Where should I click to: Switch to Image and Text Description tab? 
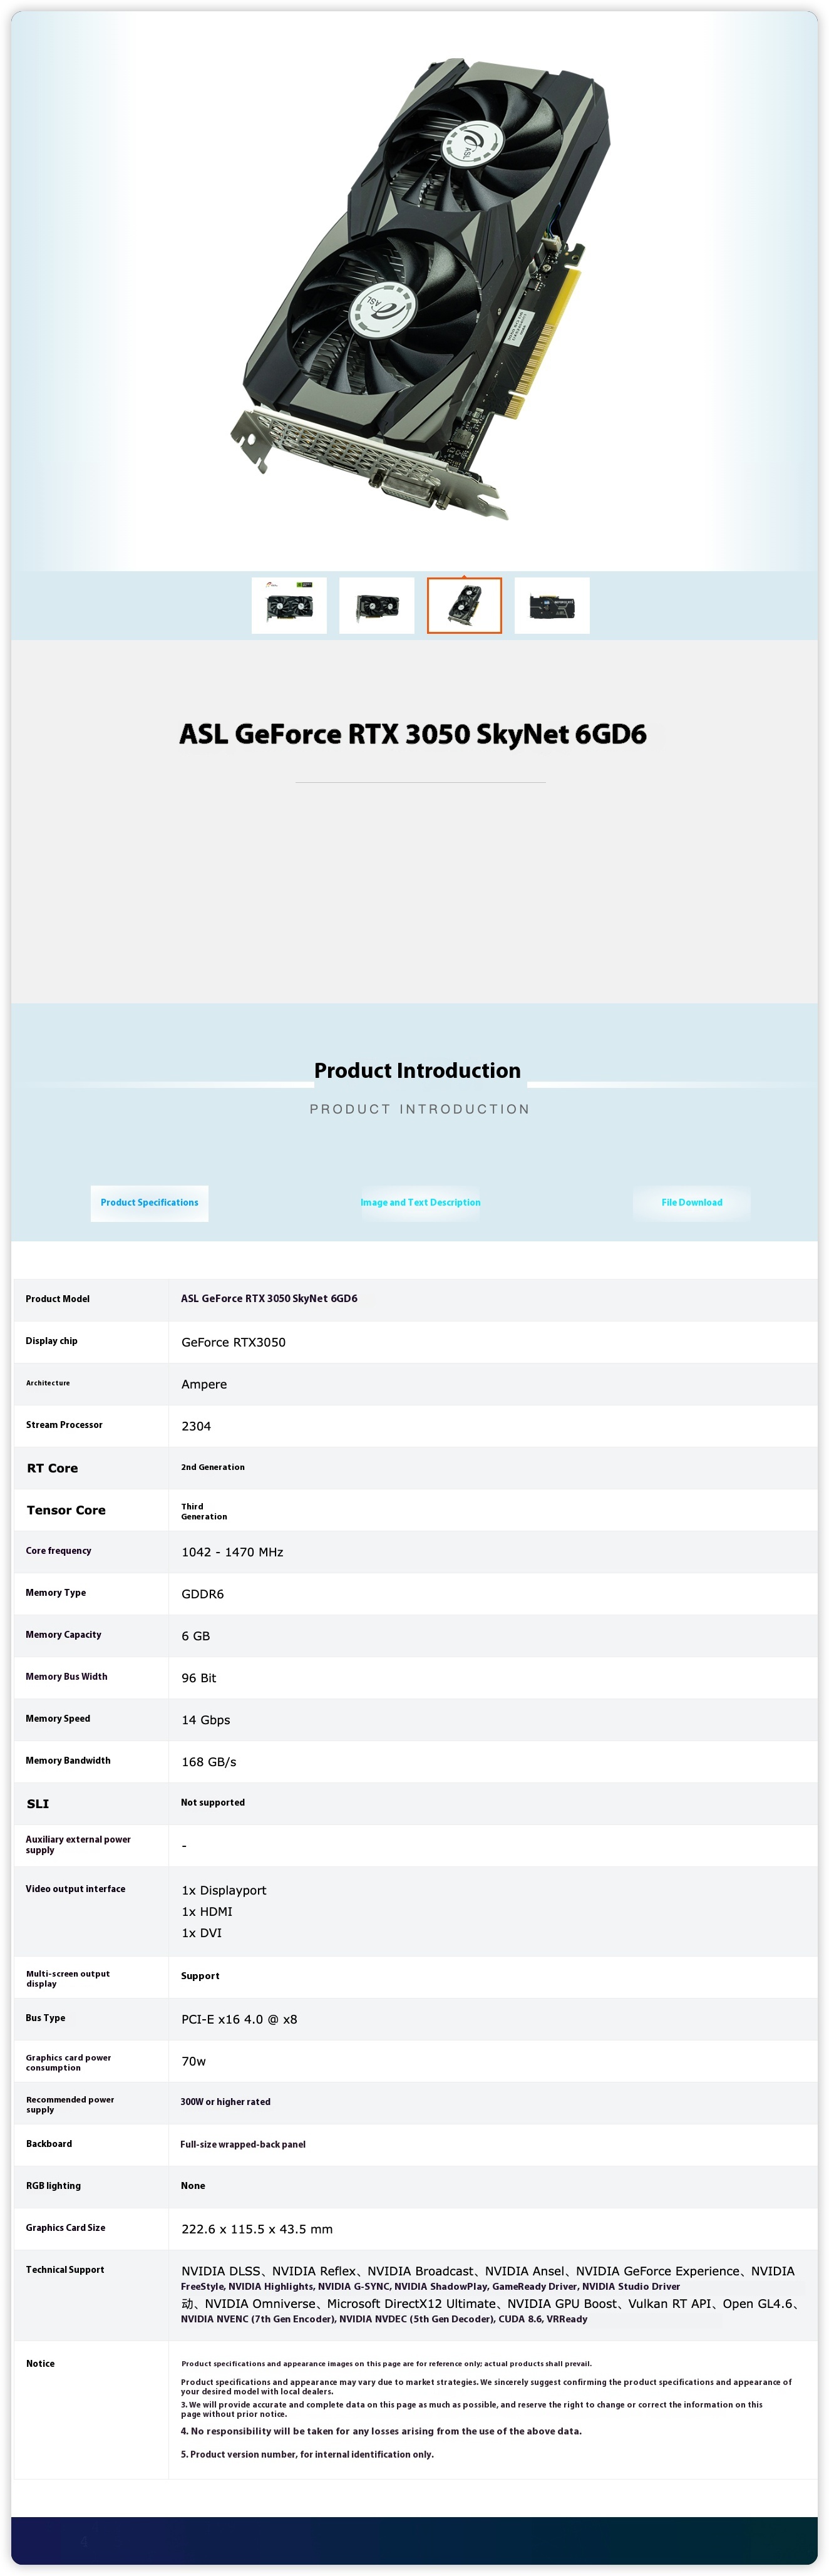420,1202
